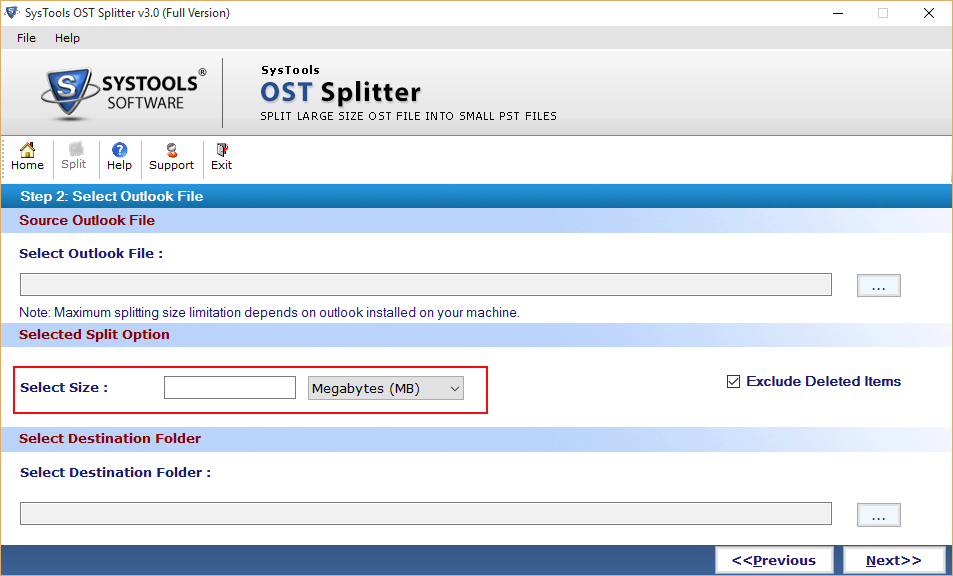Click the SysTools Software logo
This screenshot has width=953, height=576.
click(x=124, y=92)
